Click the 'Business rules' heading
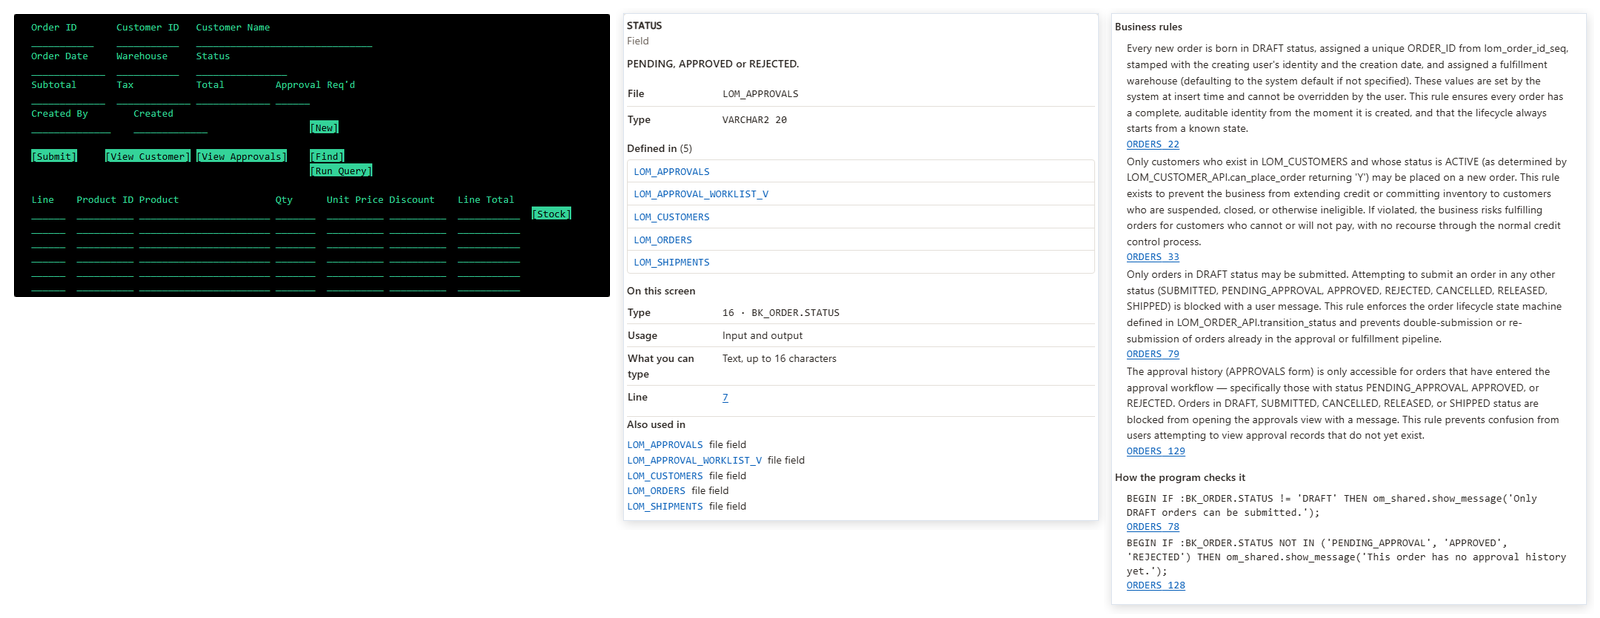Screen dimensions: 1600x618 [x=1148, y=27]
